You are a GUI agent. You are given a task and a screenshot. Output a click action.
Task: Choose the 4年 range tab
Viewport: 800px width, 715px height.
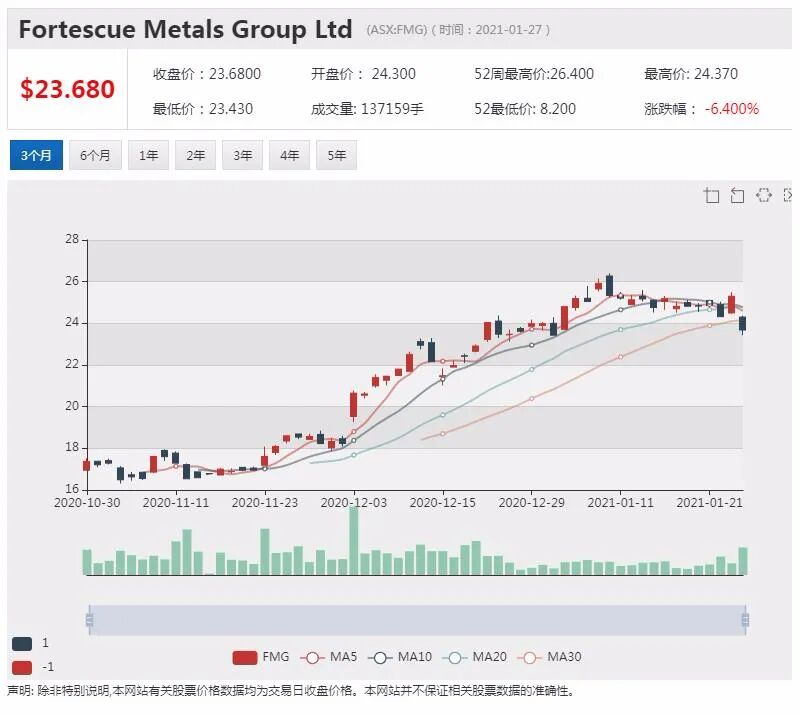[x=289, y=155]
